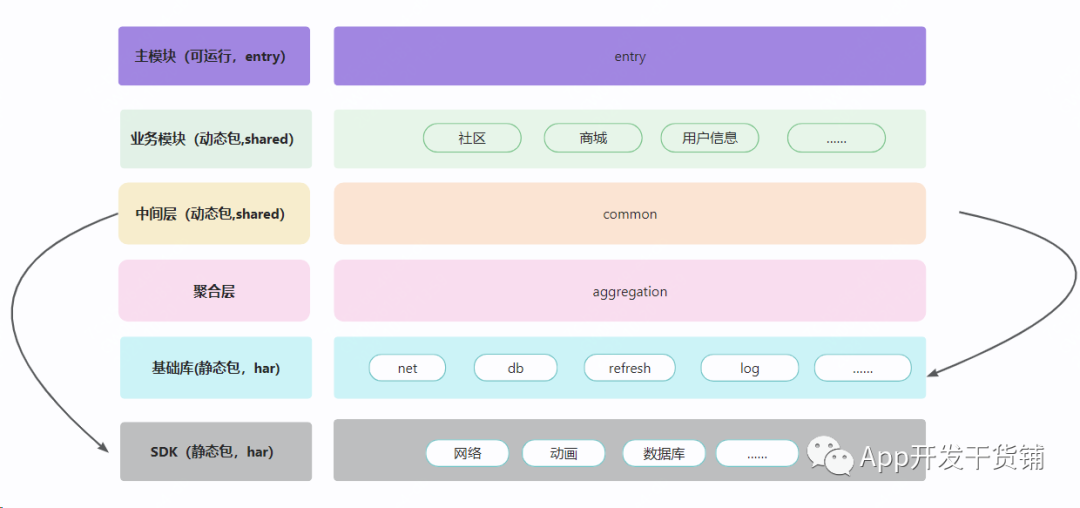Select the 基础库(静态包，har) label box

(216, 368)
